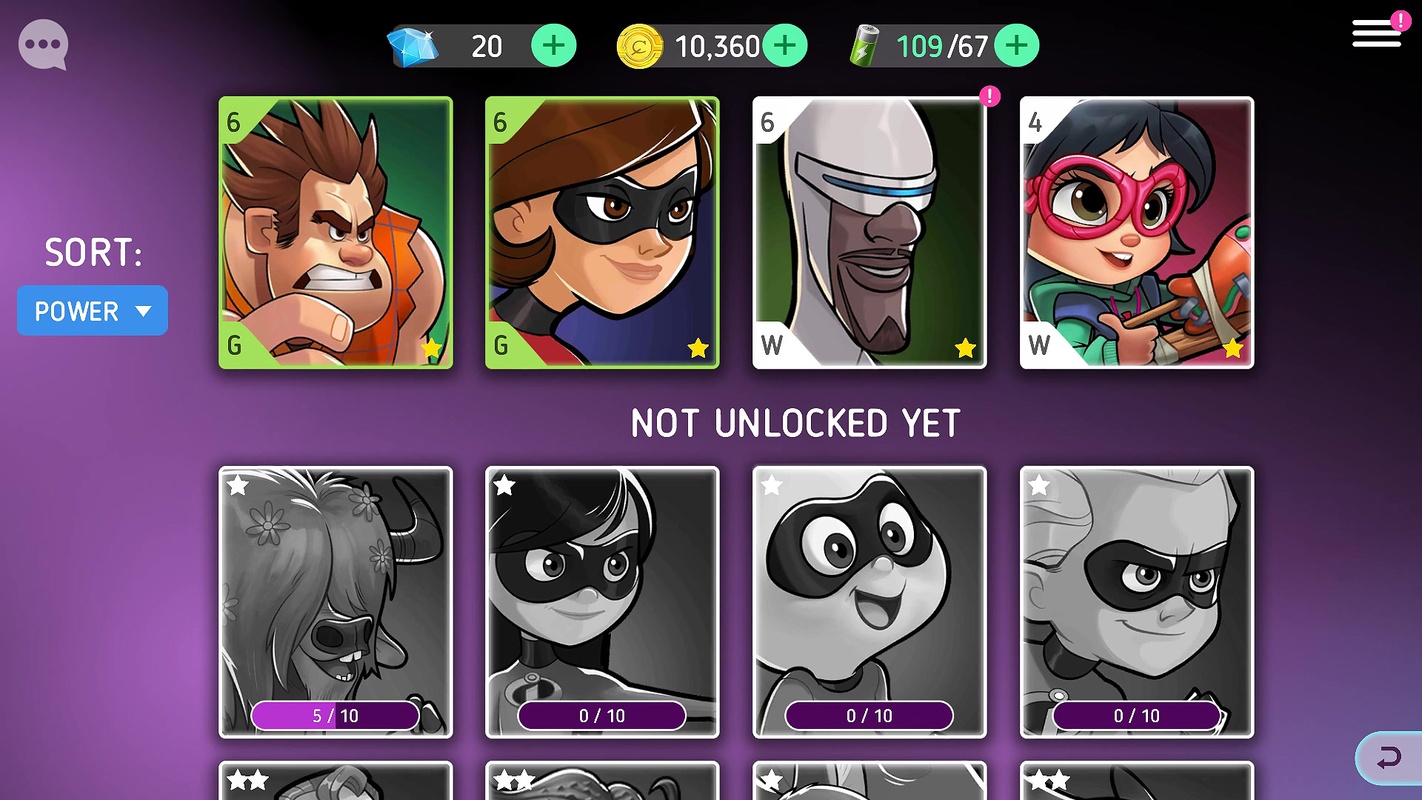
Task: Select the Wreck-It Ralph hero card
Action: [x=336, y=233]
